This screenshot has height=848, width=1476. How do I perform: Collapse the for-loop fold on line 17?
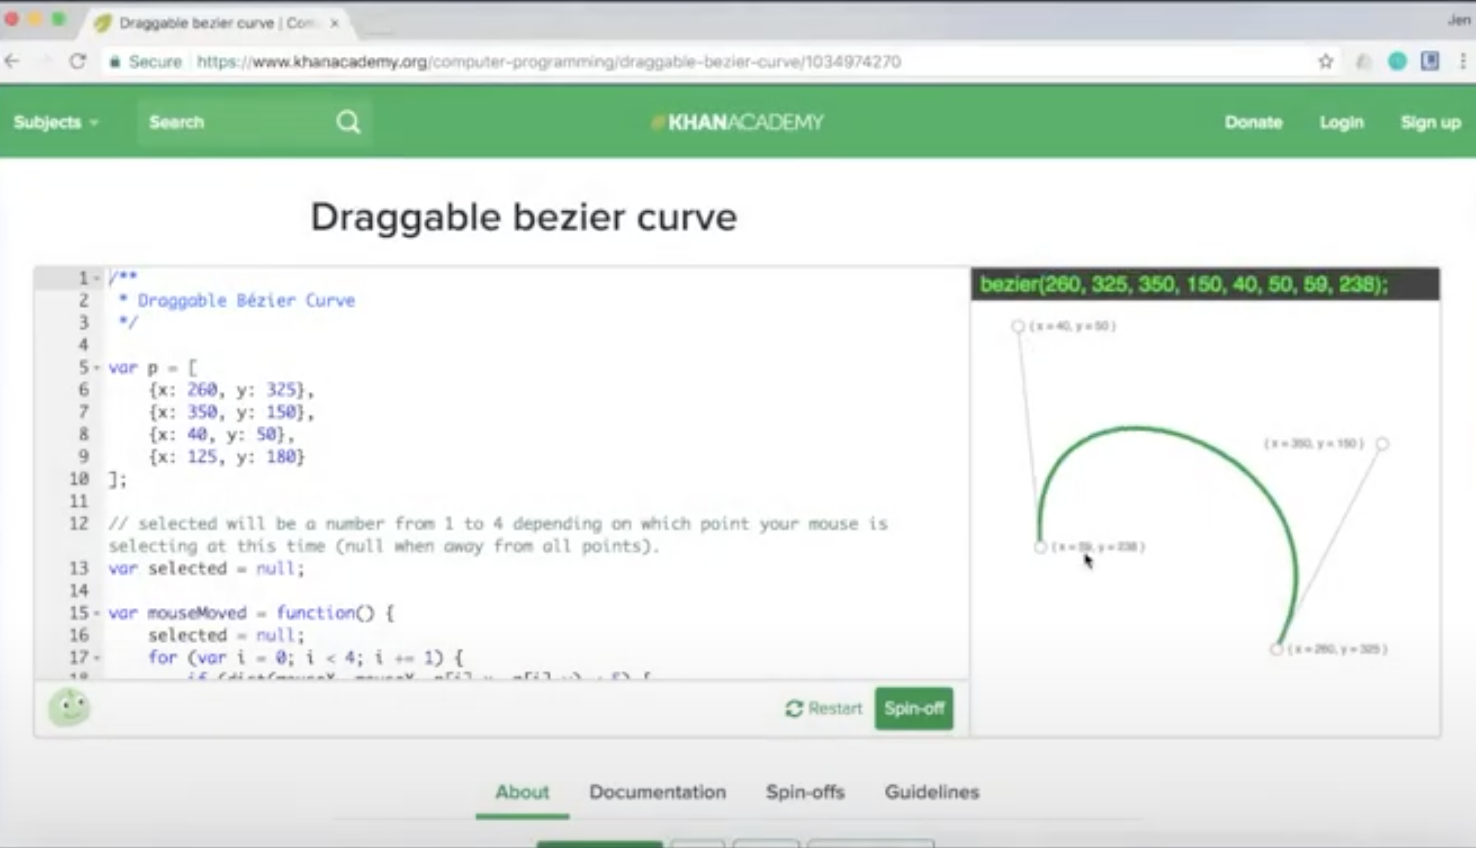(x=97, y=658)
